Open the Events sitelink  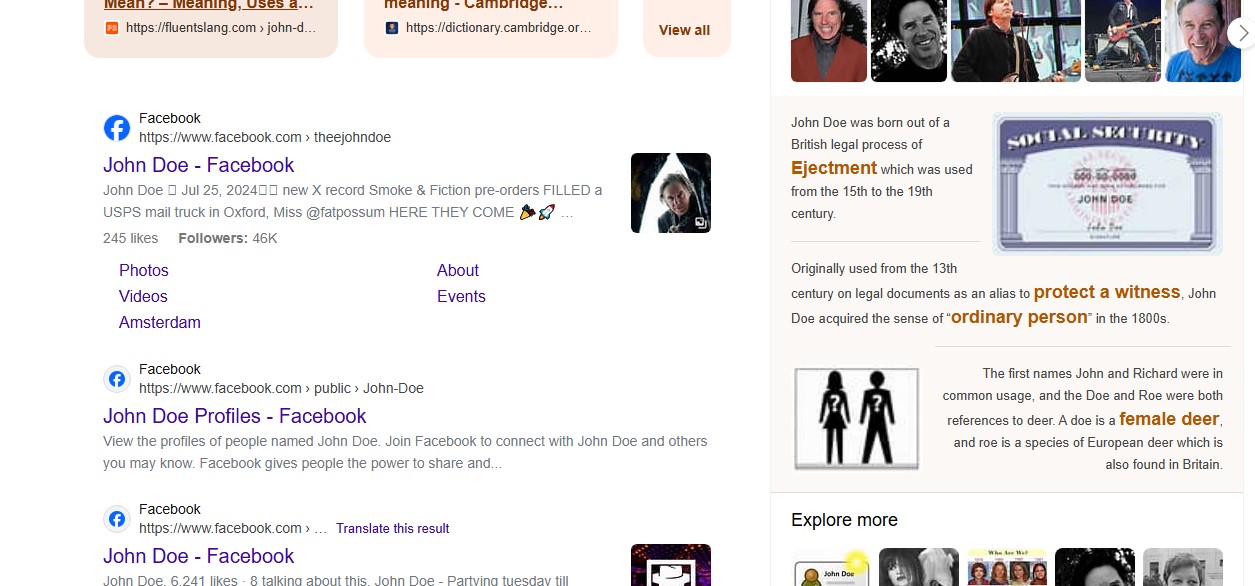pyautogui.click(x=461, y=296)
